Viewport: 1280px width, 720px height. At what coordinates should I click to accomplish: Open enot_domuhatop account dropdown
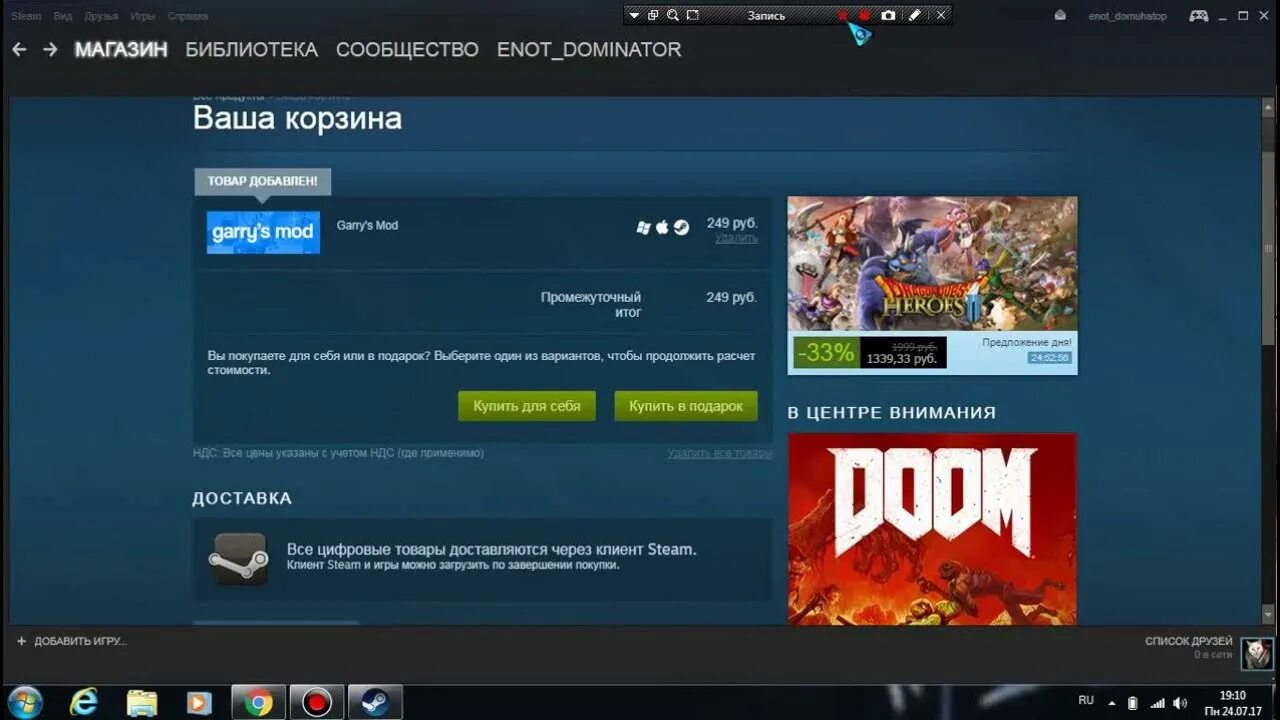pos(1127,16)
